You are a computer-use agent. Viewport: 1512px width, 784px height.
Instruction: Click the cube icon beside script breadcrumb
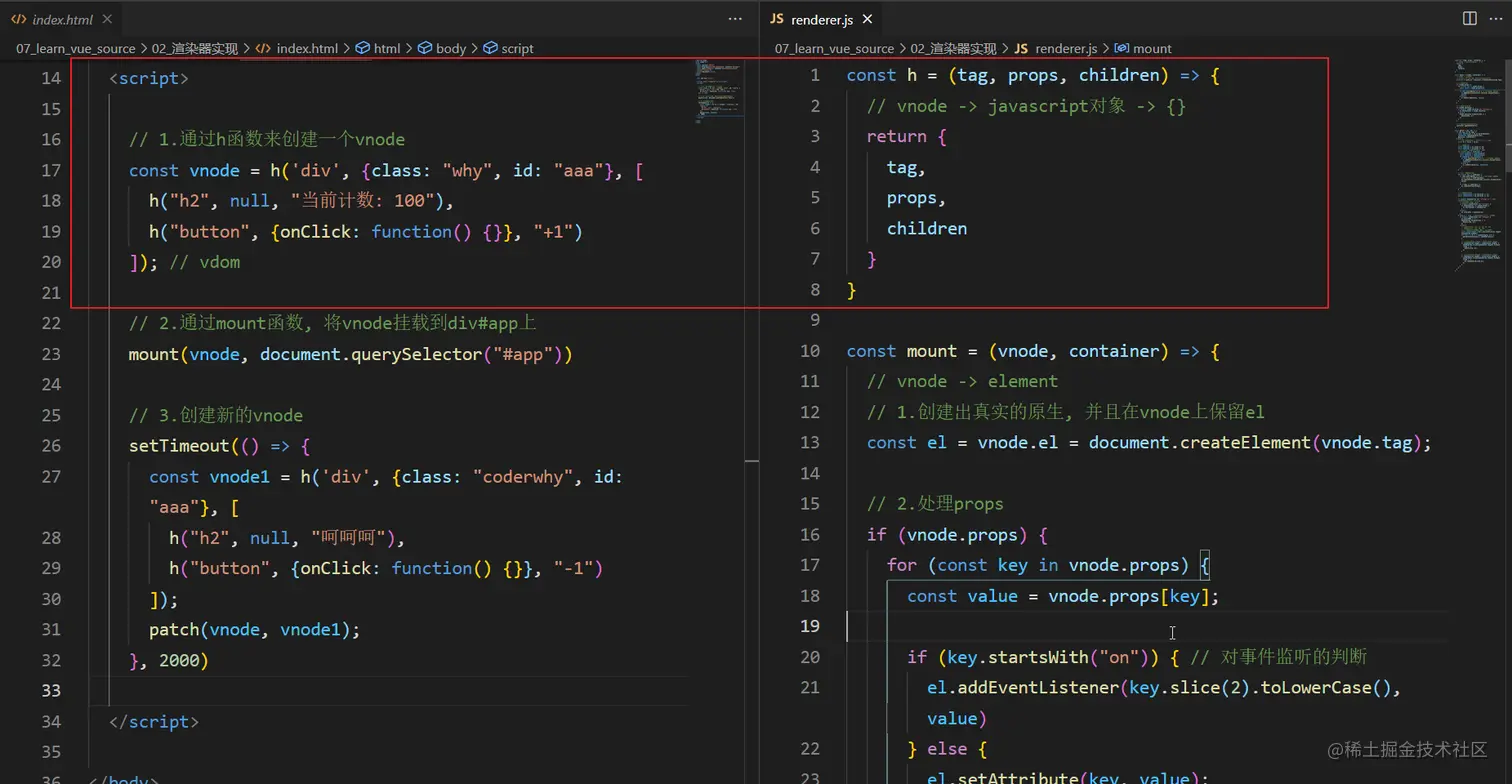pos(491,48)
